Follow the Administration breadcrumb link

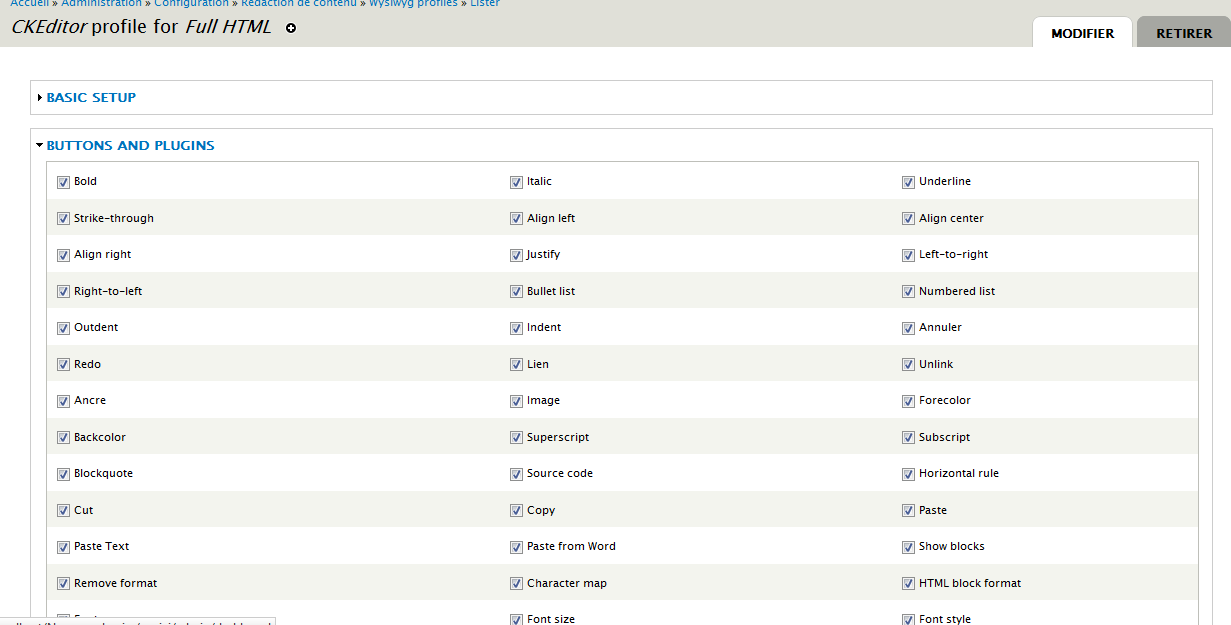102,3
